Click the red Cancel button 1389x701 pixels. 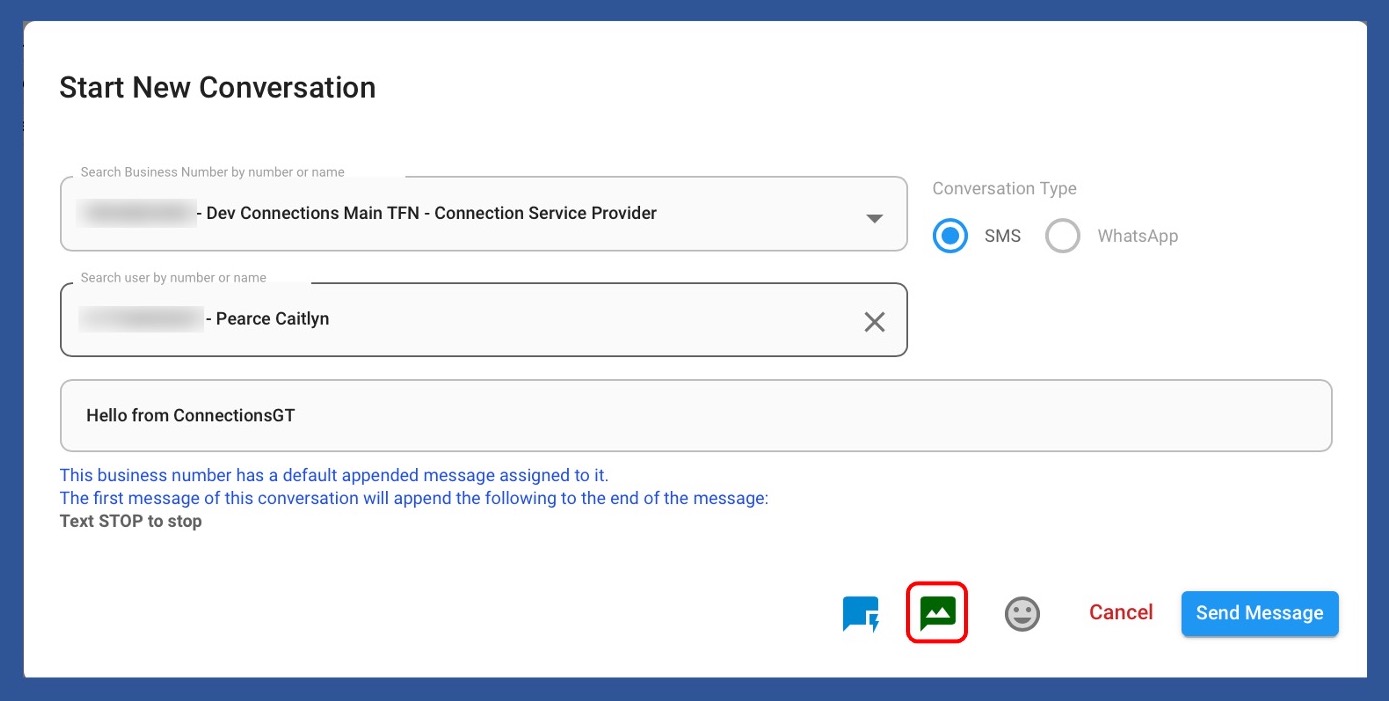(x=1120, y=612)
